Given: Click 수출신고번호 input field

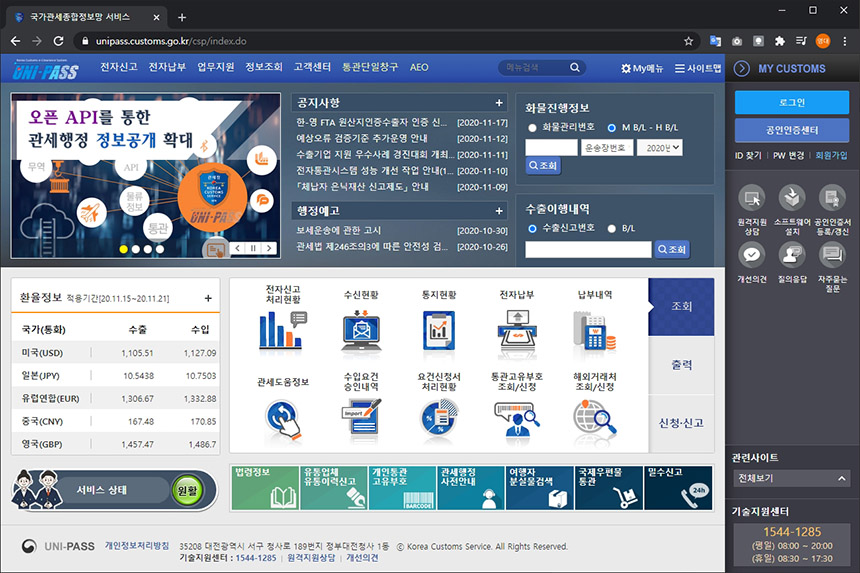Looking at the screenshot, I should pos(588,249).
